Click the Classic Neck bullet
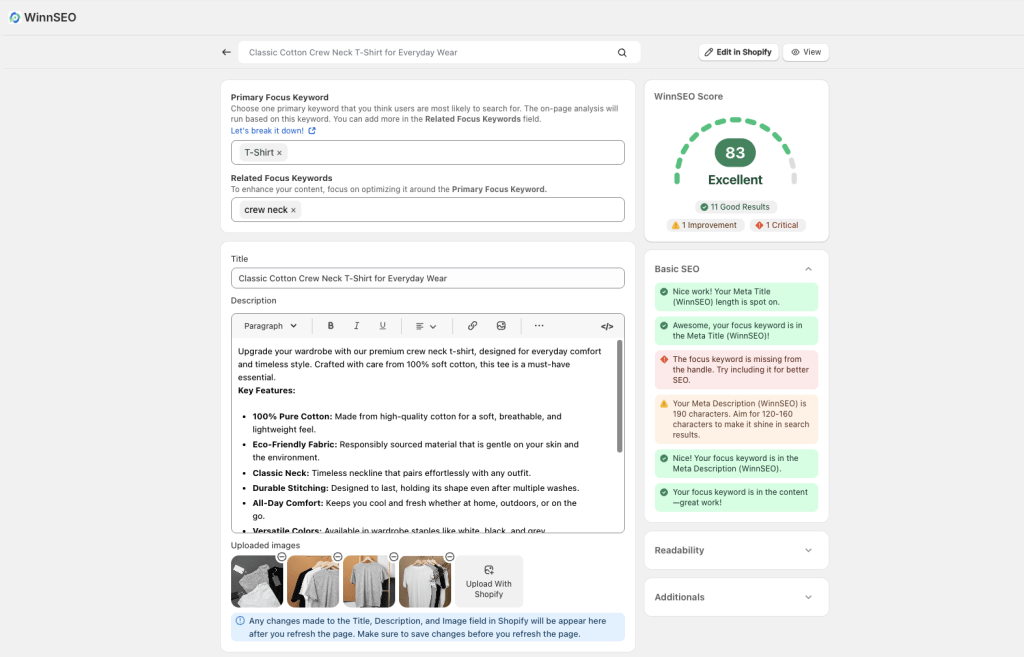 (x=391, y=473)
